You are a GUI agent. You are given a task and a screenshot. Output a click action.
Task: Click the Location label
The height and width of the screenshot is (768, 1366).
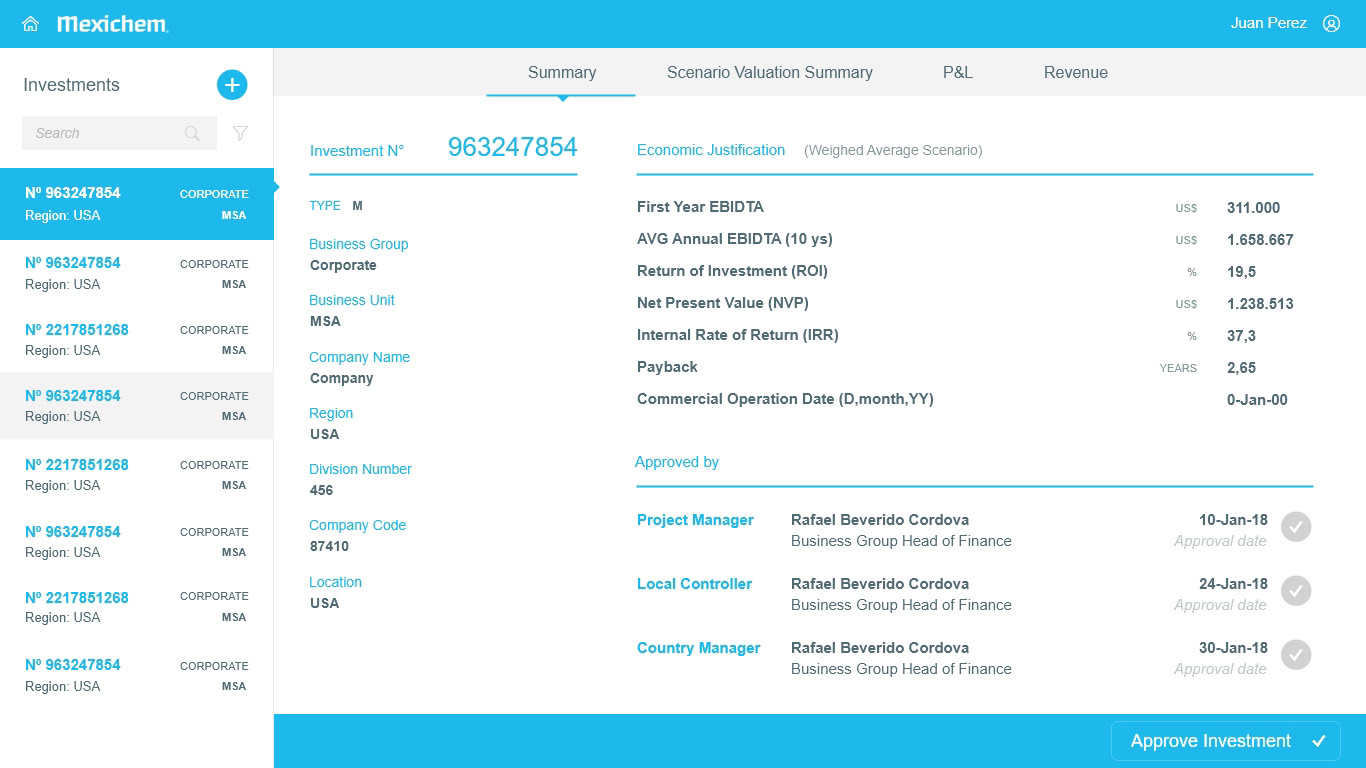tap(336, 582)
